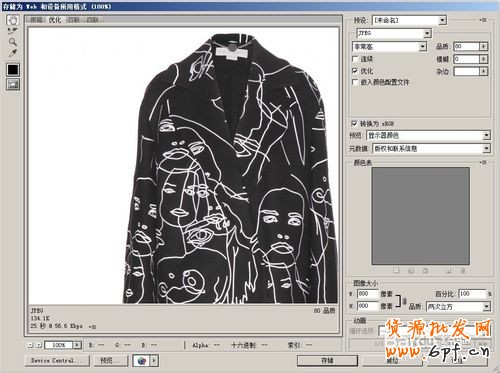Select the Zoom tool
The height and width of the screenshot is (373, 500).
(x=13, y=42)
